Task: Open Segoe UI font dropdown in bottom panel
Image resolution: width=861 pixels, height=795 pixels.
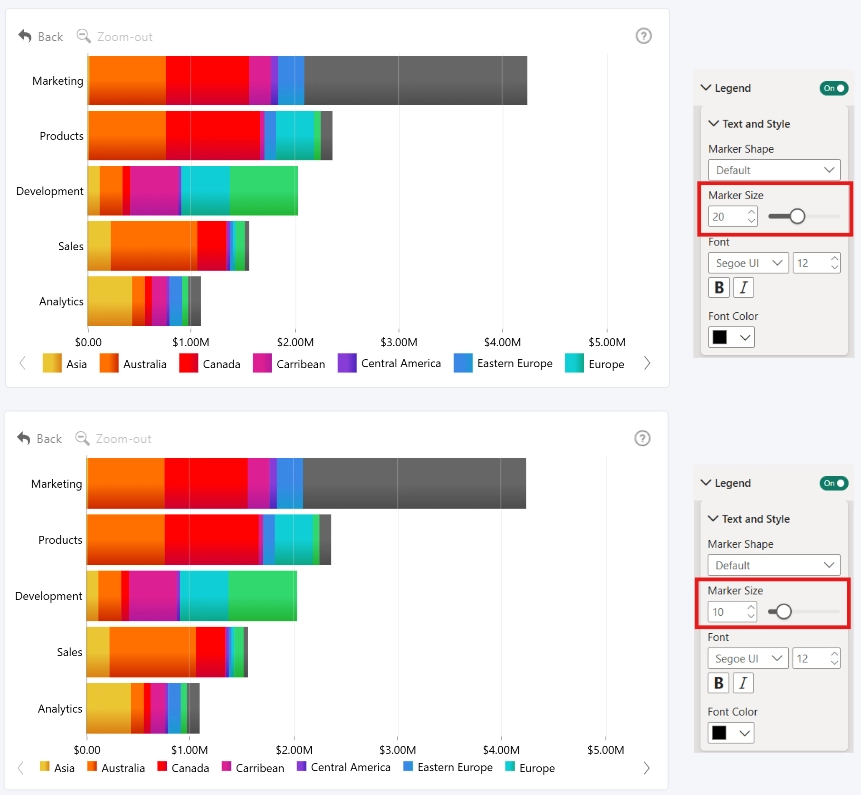Action: [748, 658]
